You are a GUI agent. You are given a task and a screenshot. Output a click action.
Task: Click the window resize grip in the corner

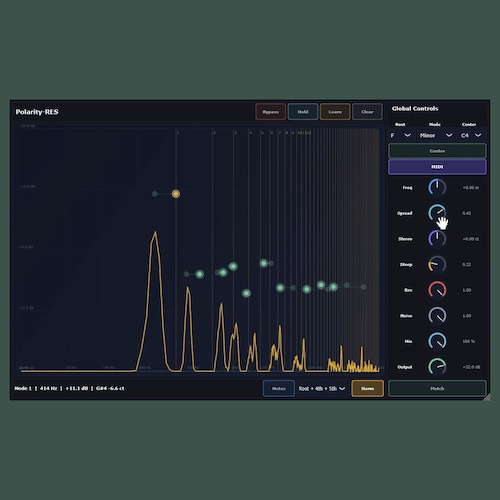click(x=487, y=397)
